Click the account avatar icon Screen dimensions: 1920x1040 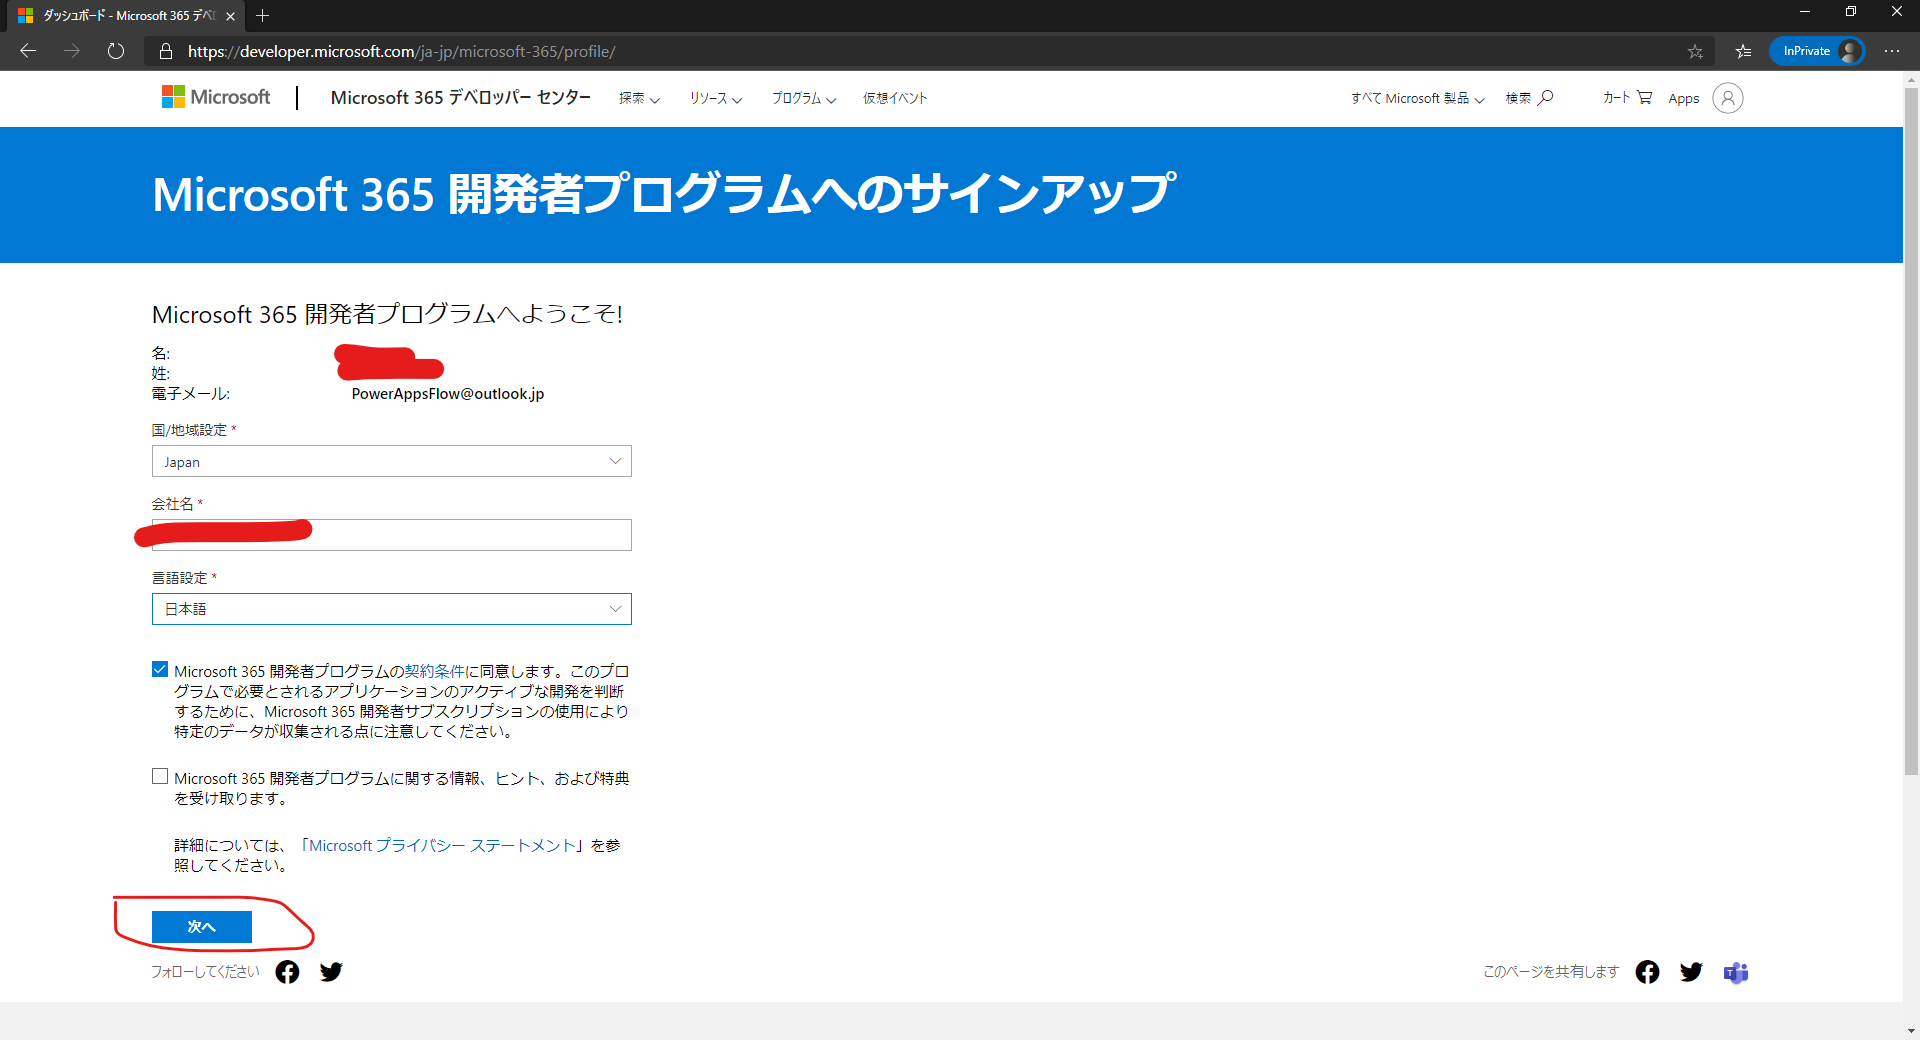1727,98
